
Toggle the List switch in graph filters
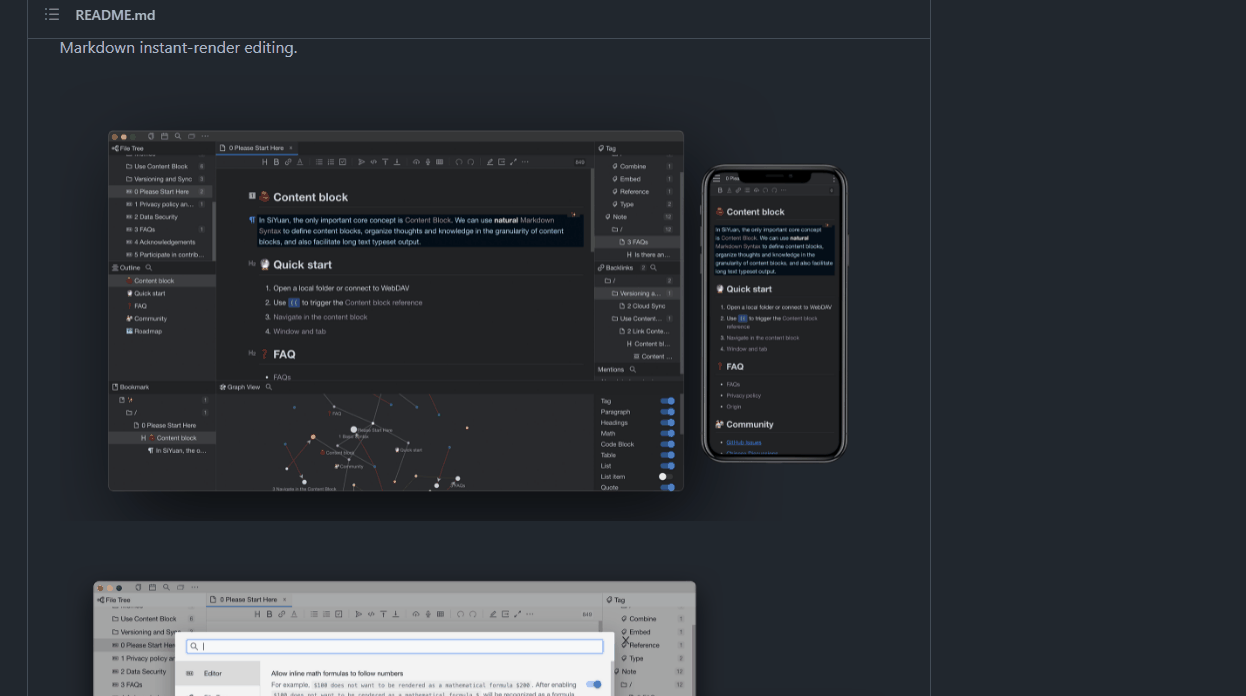pos(667,466)
